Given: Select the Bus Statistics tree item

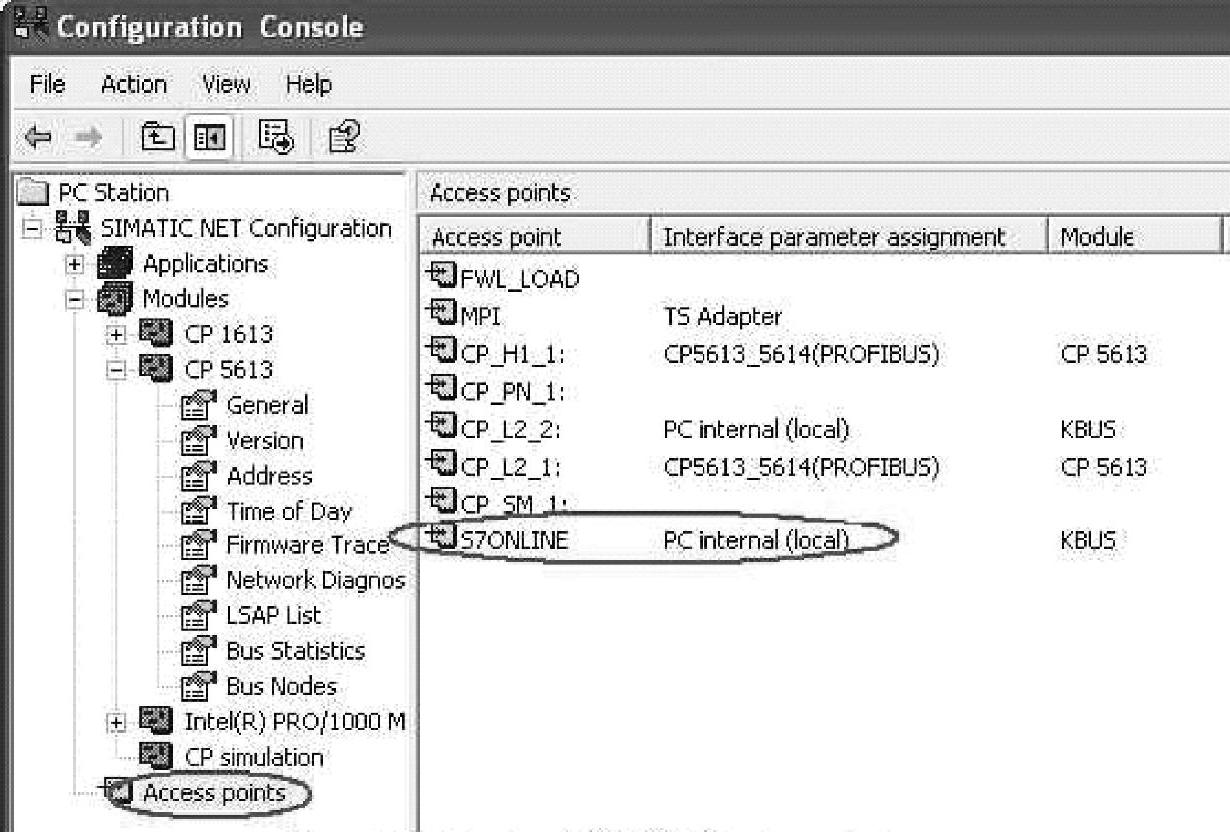Looking at the screenshot, I should pos(296,651).
